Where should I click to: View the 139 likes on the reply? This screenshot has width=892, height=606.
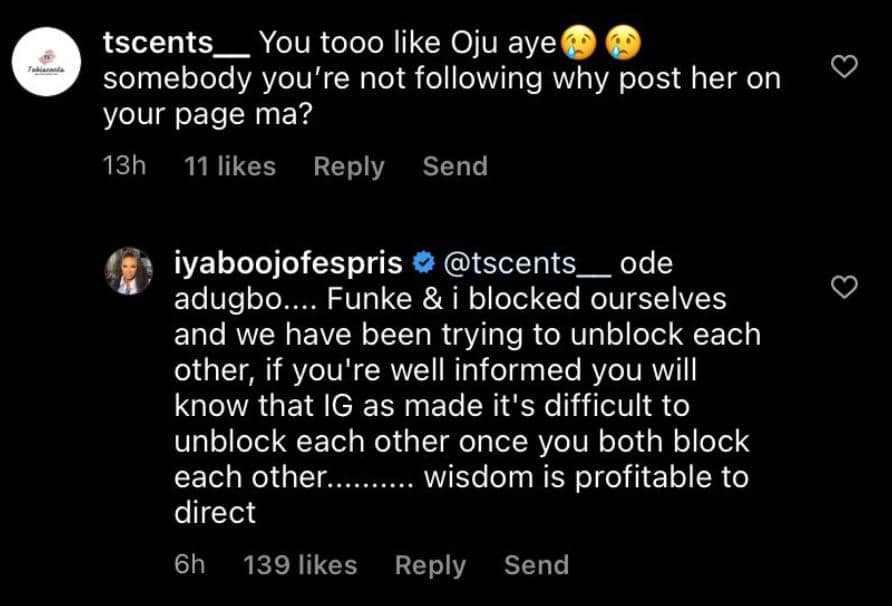300,565
